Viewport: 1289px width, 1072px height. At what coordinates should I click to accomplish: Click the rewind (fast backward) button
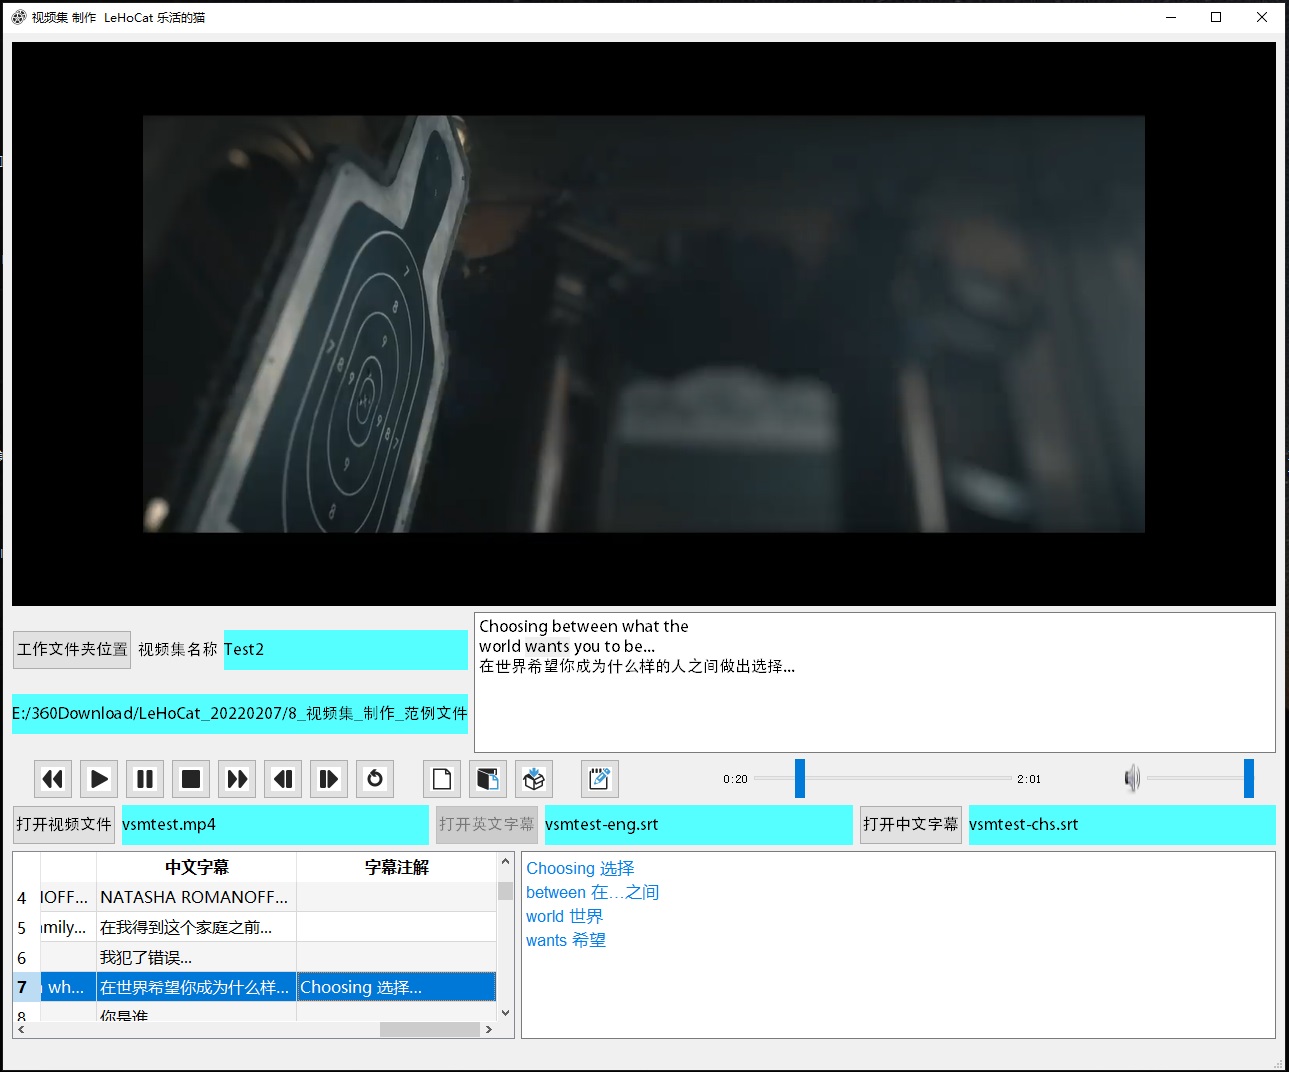(x=53, y=779)
